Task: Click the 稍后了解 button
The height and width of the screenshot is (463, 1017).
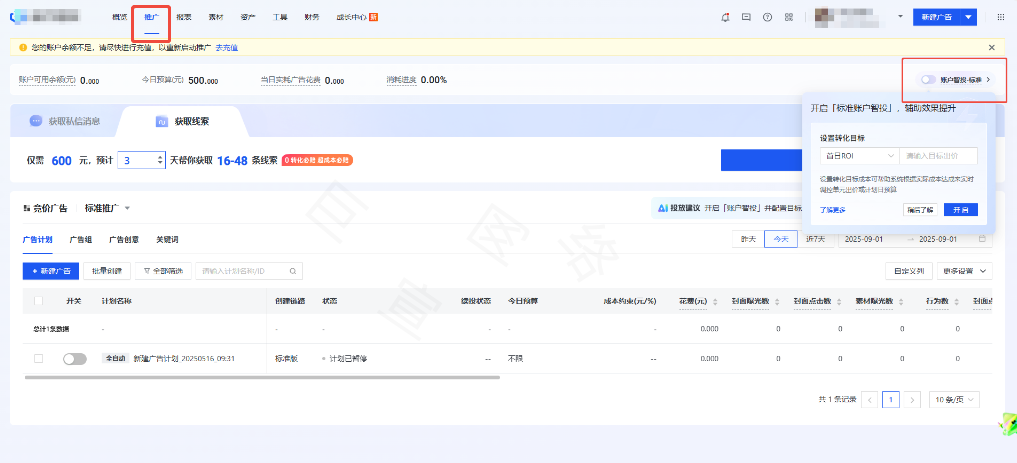Action: tap(920, 209)
